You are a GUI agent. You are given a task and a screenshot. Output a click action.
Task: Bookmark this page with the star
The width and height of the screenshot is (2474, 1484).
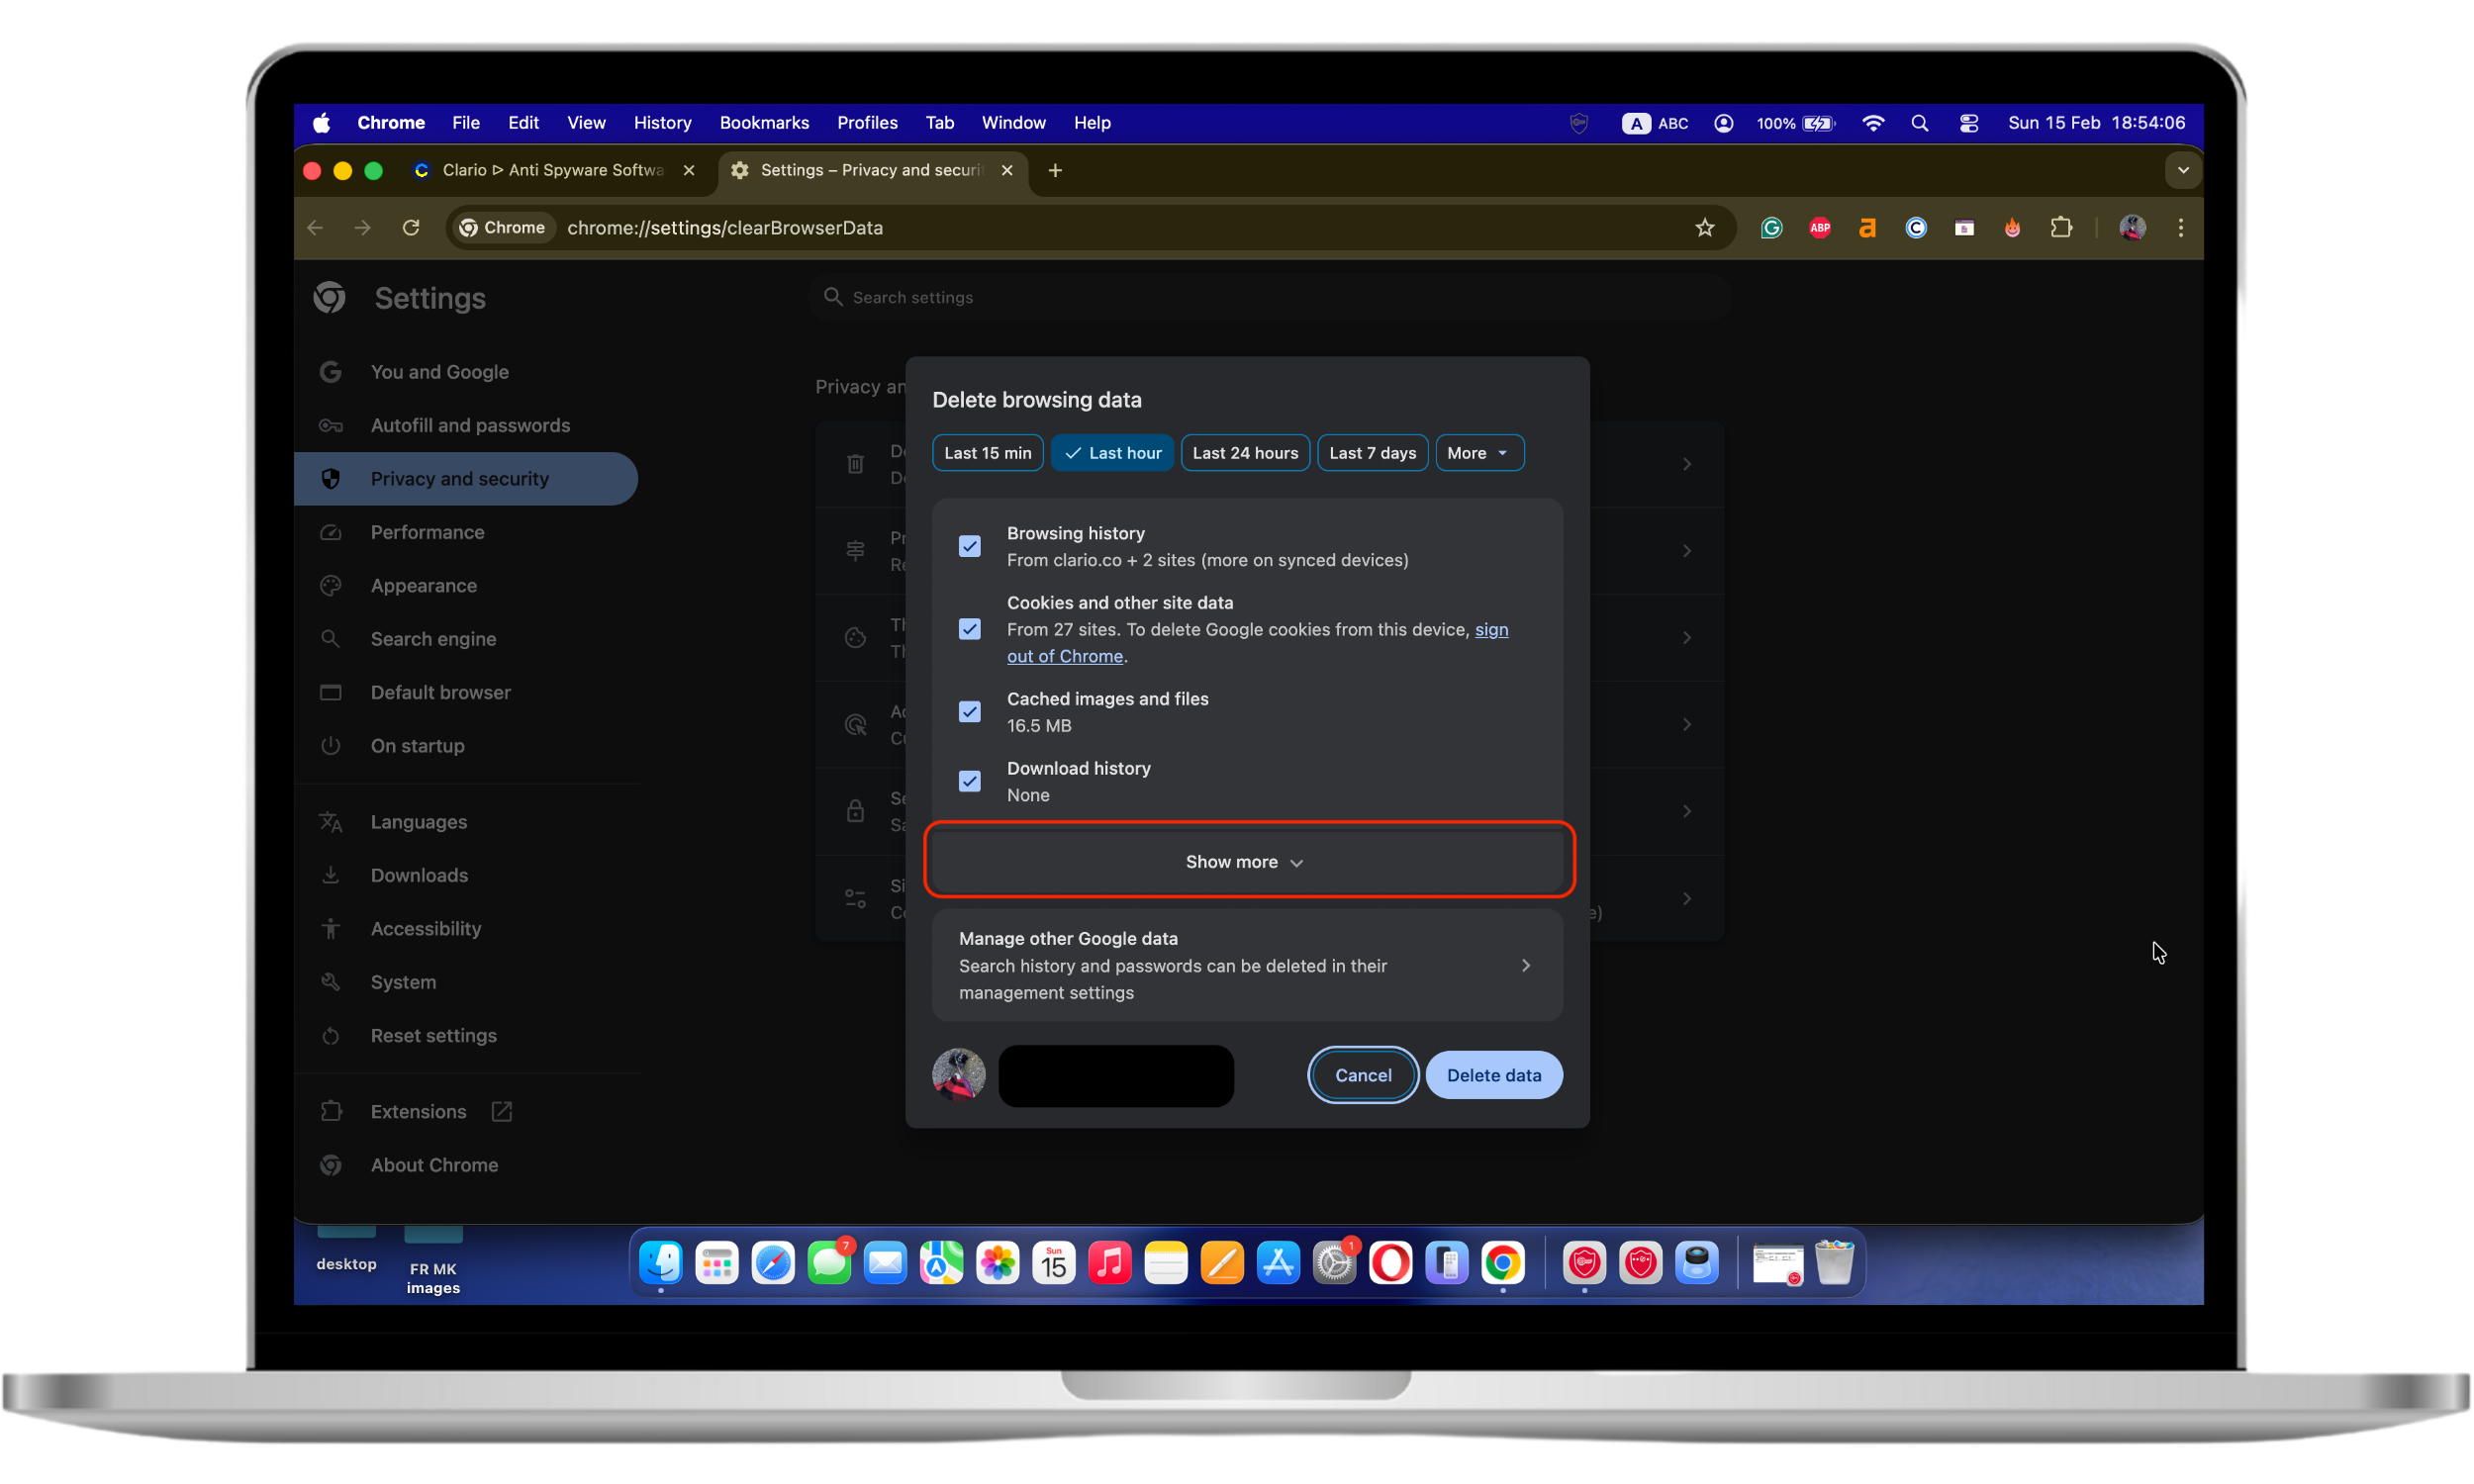point(1704,227)
